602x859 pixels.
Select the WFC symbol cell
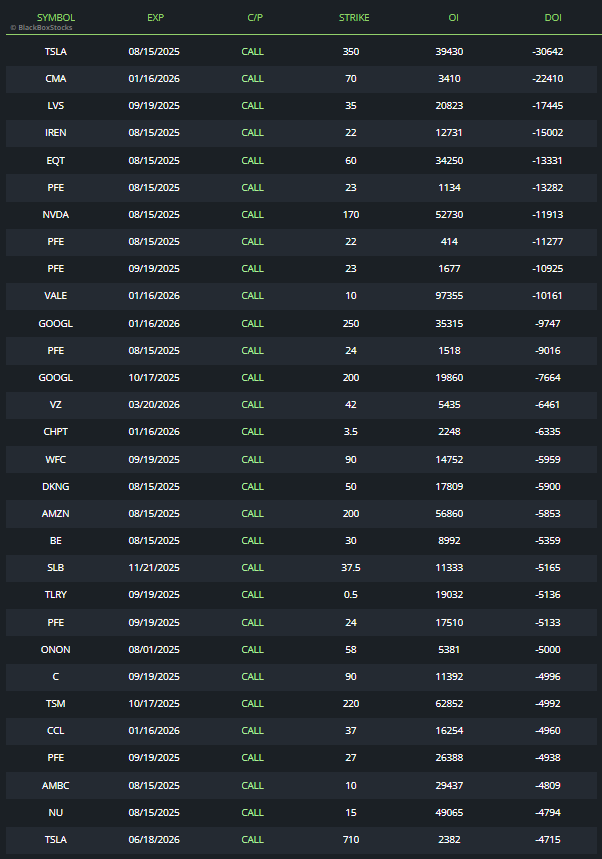click(x=56, y=459)
